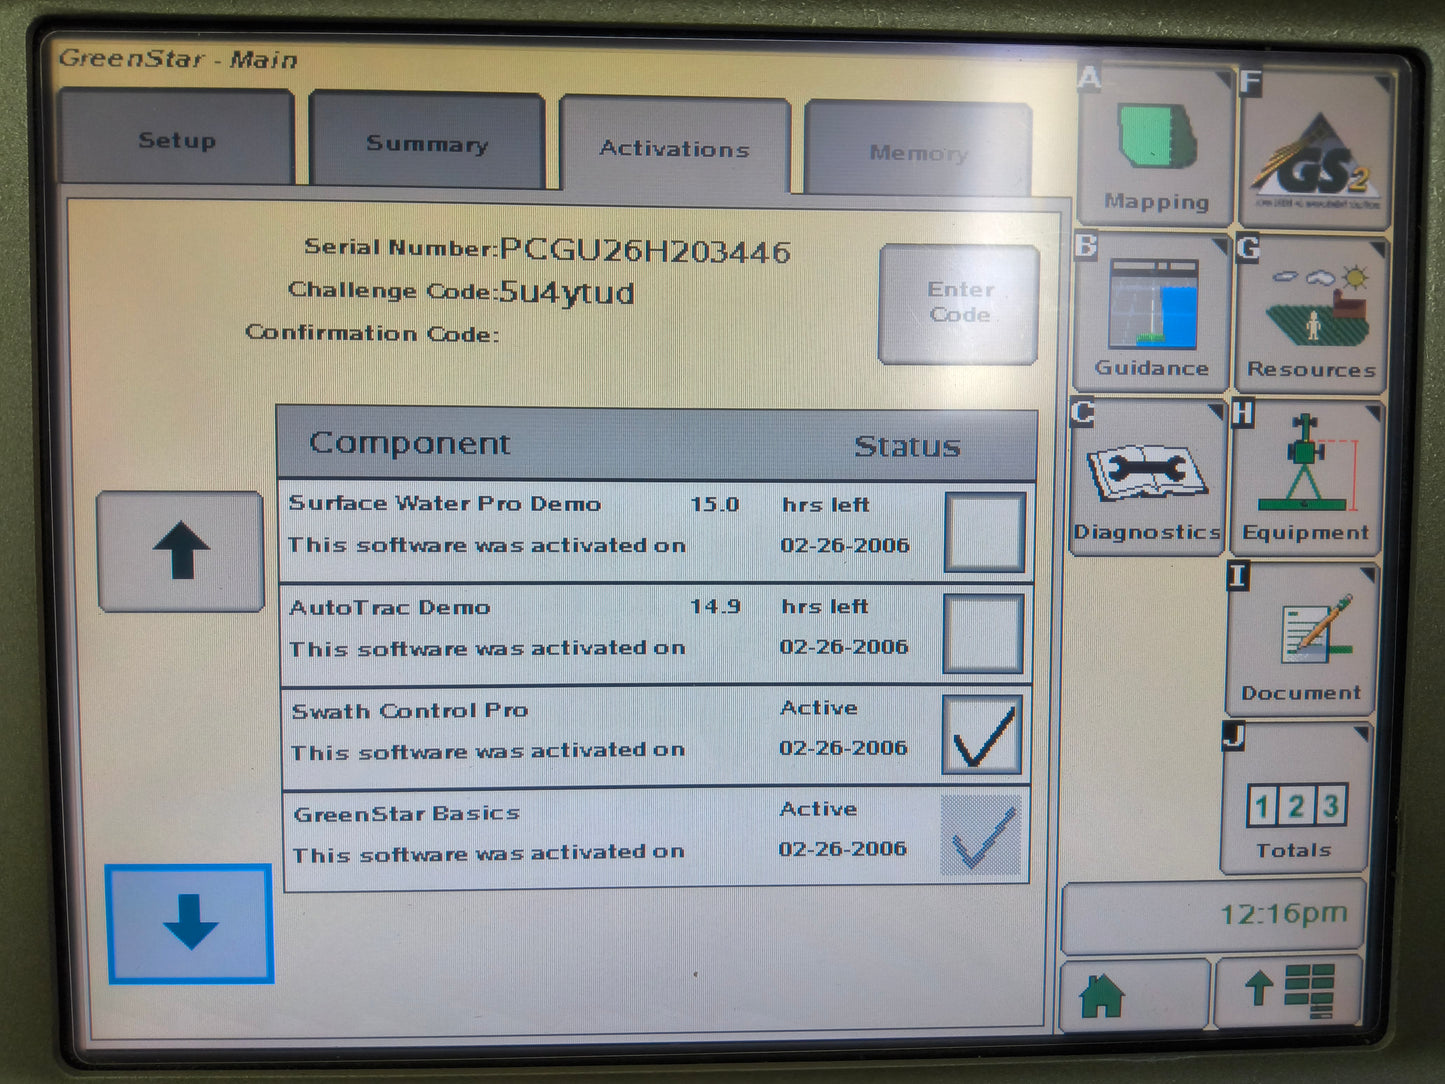
Task: Select the Activations tab
Action: [x=675, y=146]
